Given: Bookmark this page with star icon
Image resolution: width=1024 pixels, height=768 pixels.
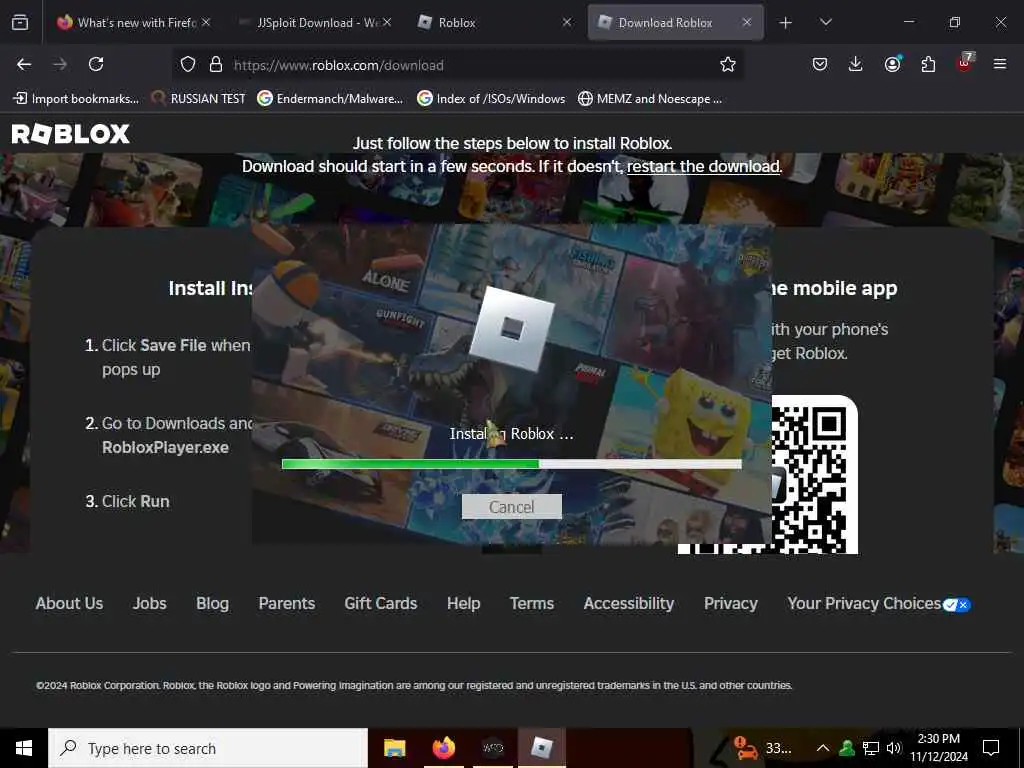Looking at the screenshot, I should click(x=728, y=64).
